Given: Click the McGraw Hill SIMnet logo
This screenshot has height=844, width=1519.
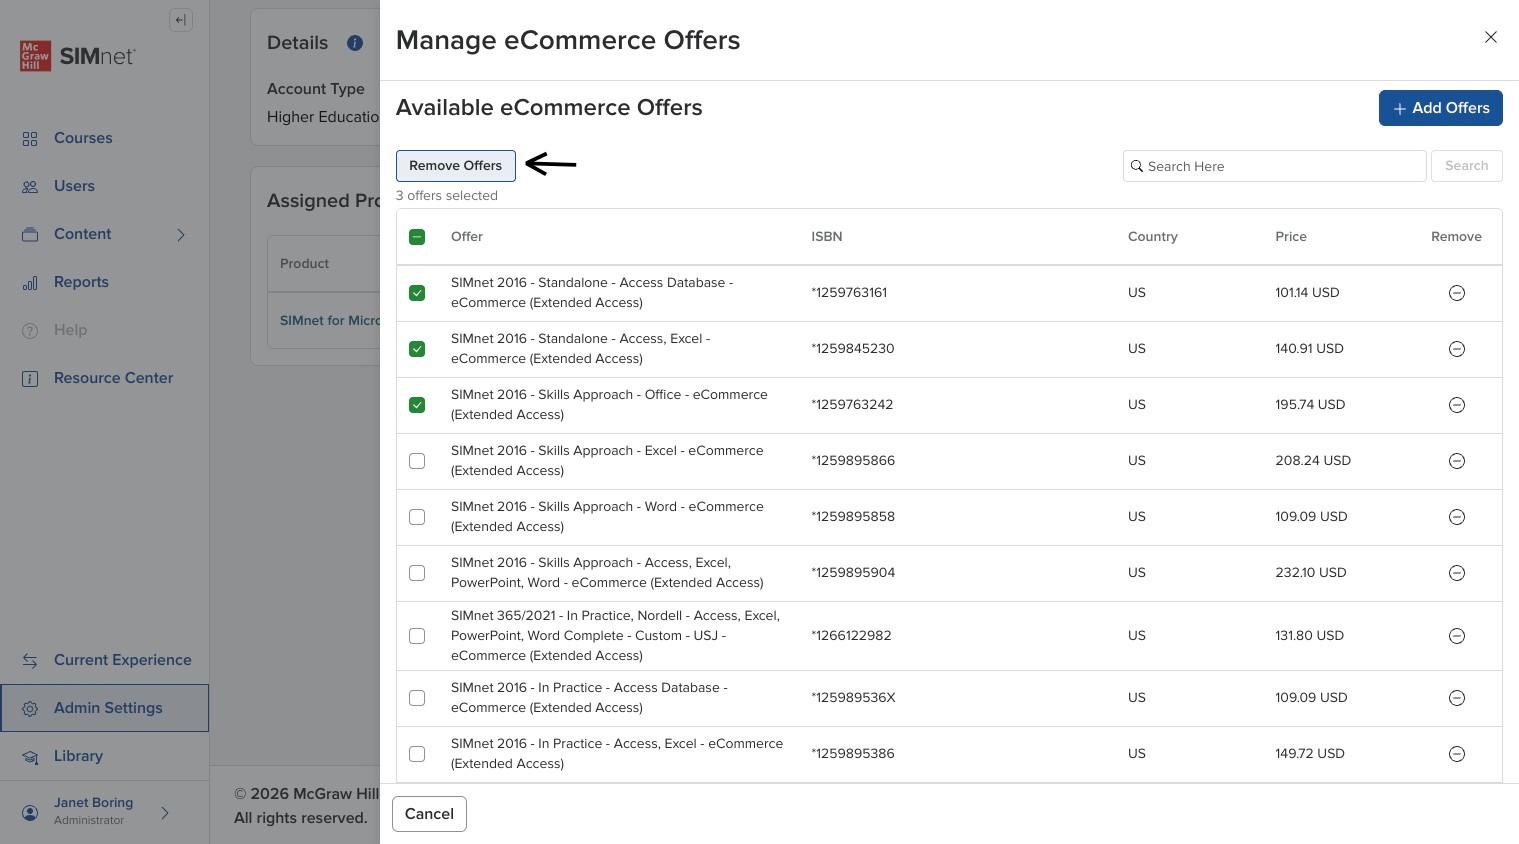Looking at the screenshot, I should point(77,56).
